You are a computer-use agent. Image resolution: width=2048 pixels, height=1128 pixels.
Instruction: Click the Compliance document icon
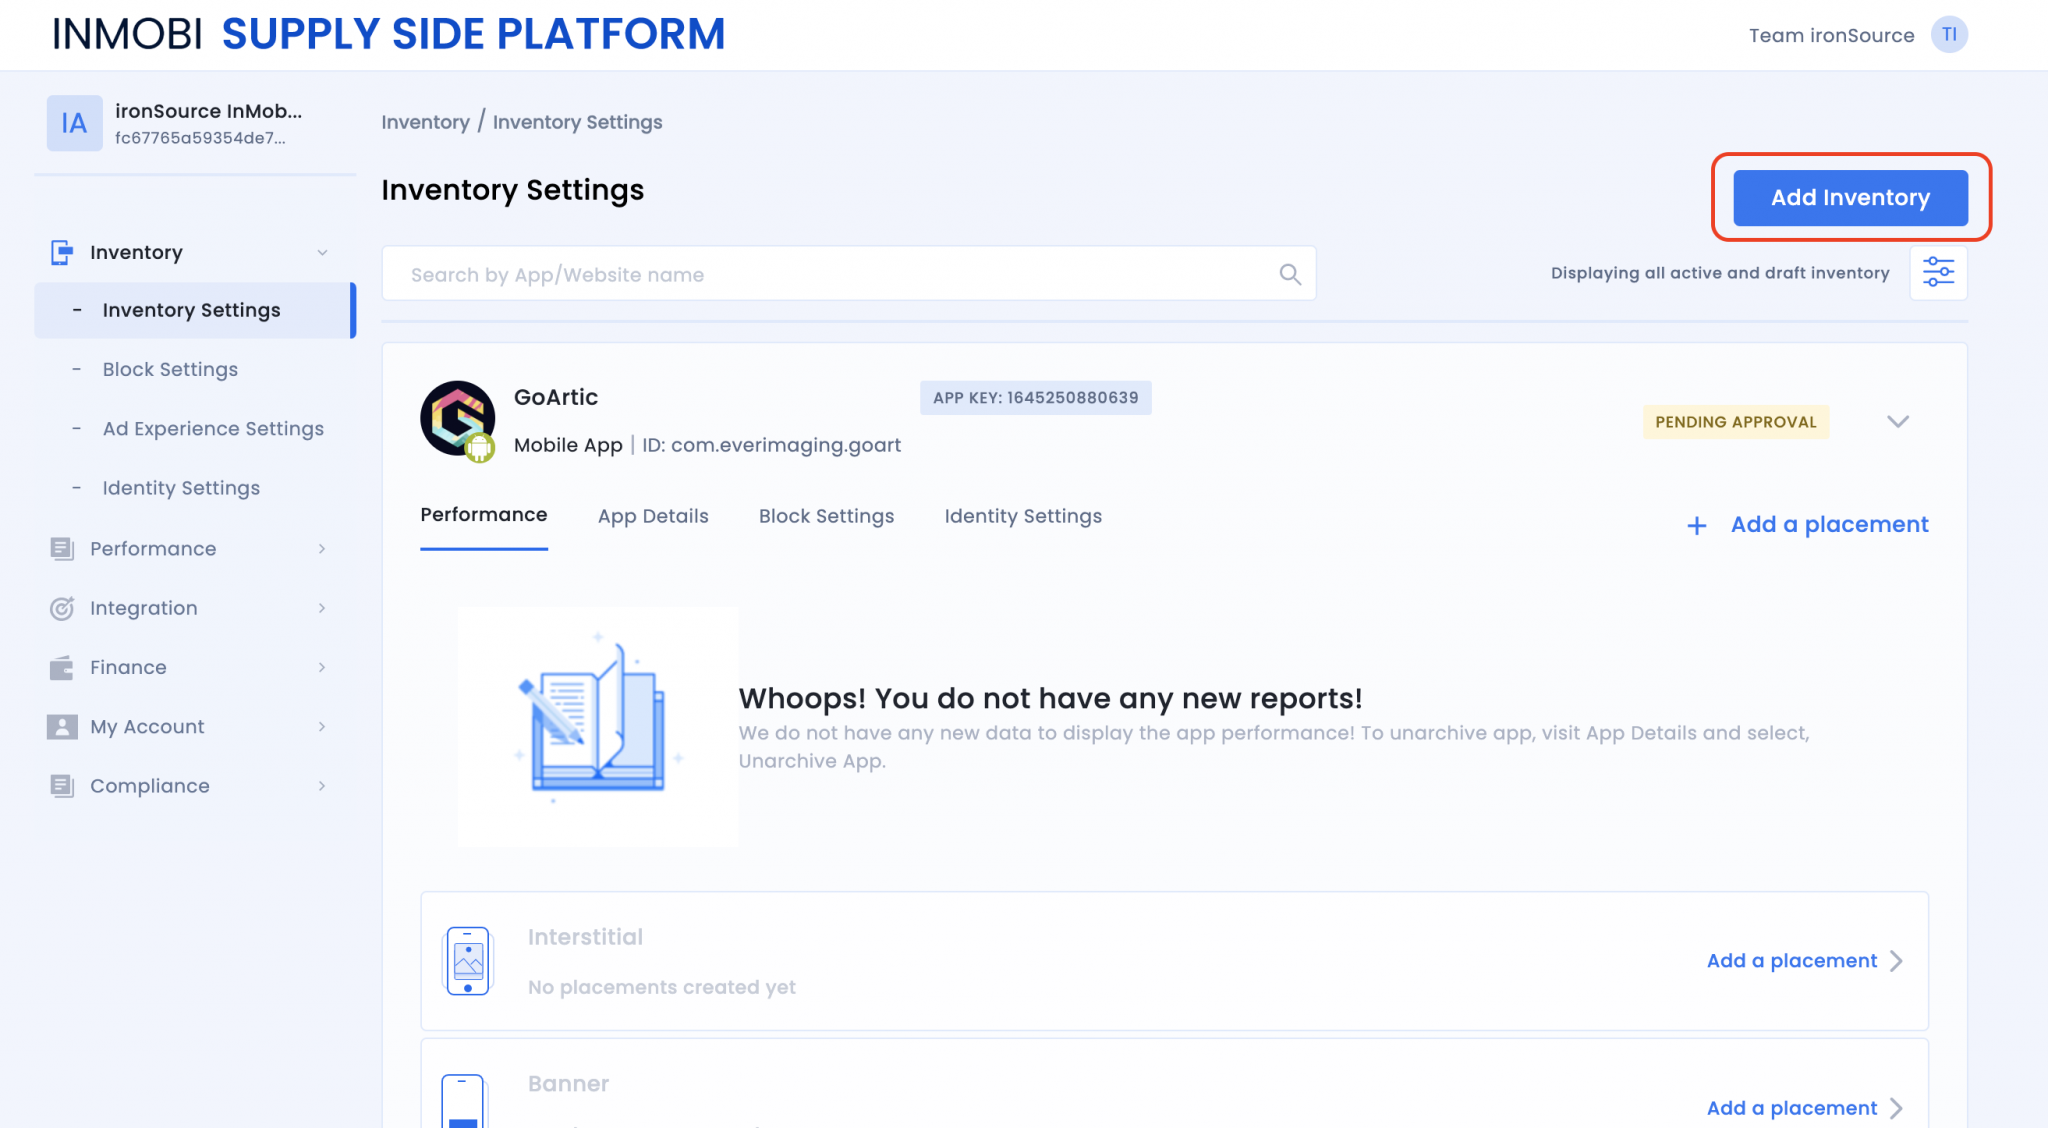click(62, 785)
